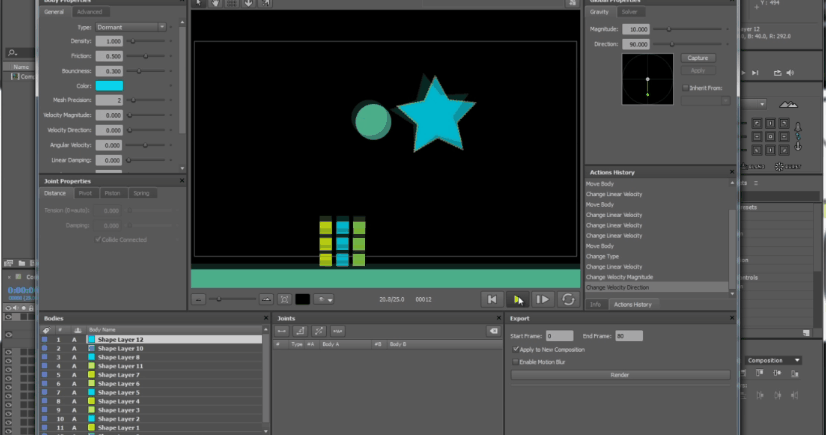826x435 pixels.
Task: Click the center anchor alignment icon
Action: tap(770, 136)
